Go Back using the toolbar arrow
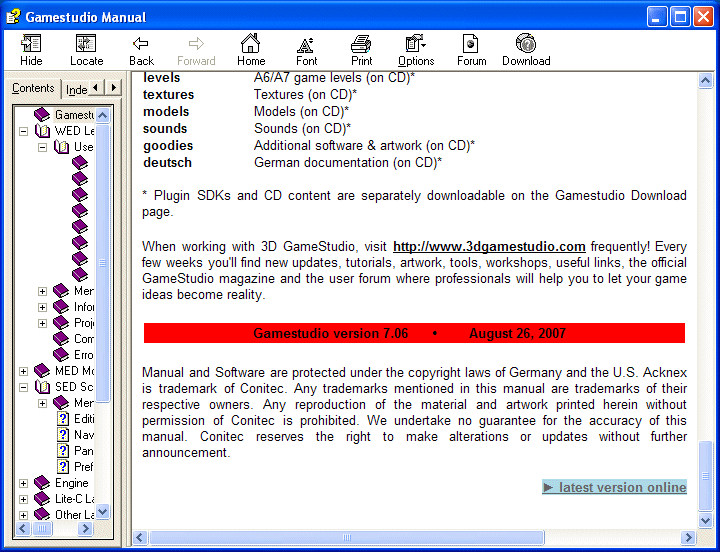The height and width of the screenshot is (552, 720). click(141, 50)
